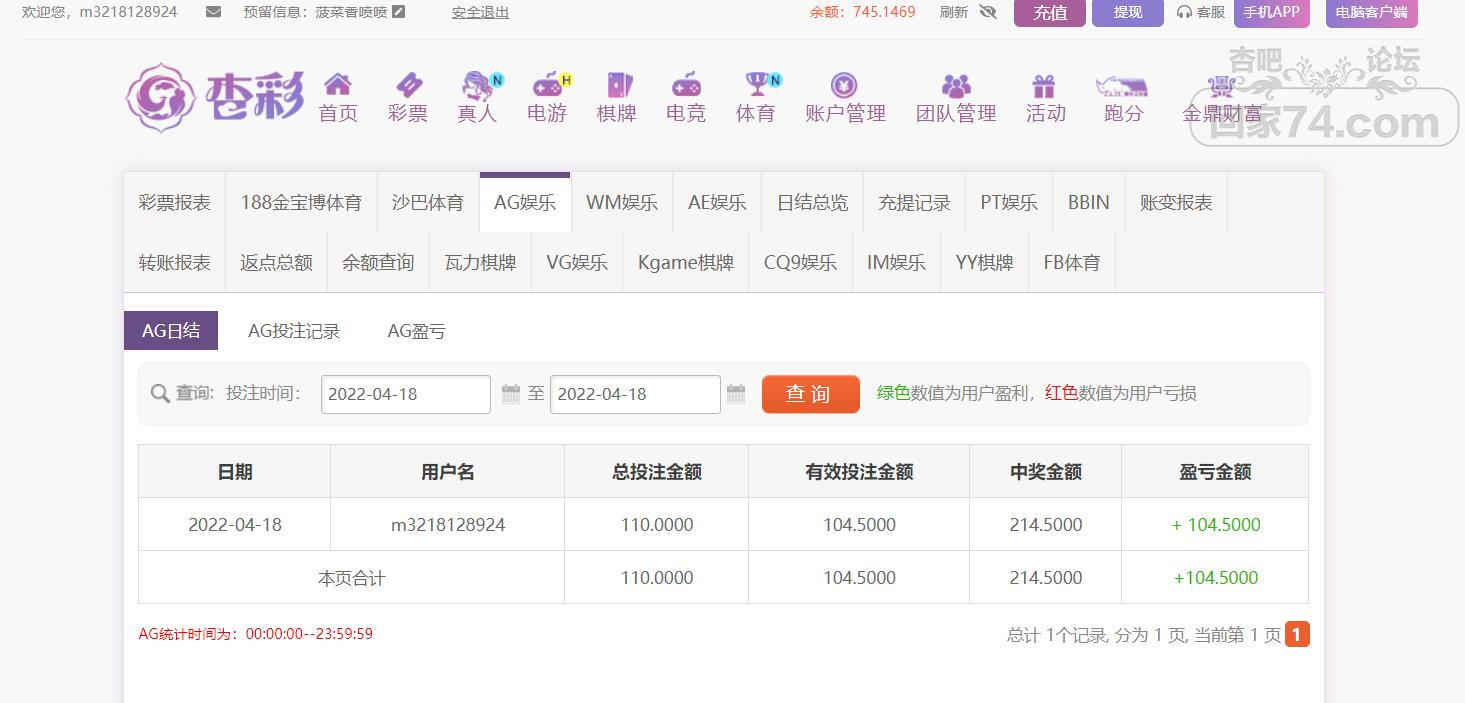Switch to 瓦力棋牌 tab
Screen dimensions: 1465x703
[480, 262]
